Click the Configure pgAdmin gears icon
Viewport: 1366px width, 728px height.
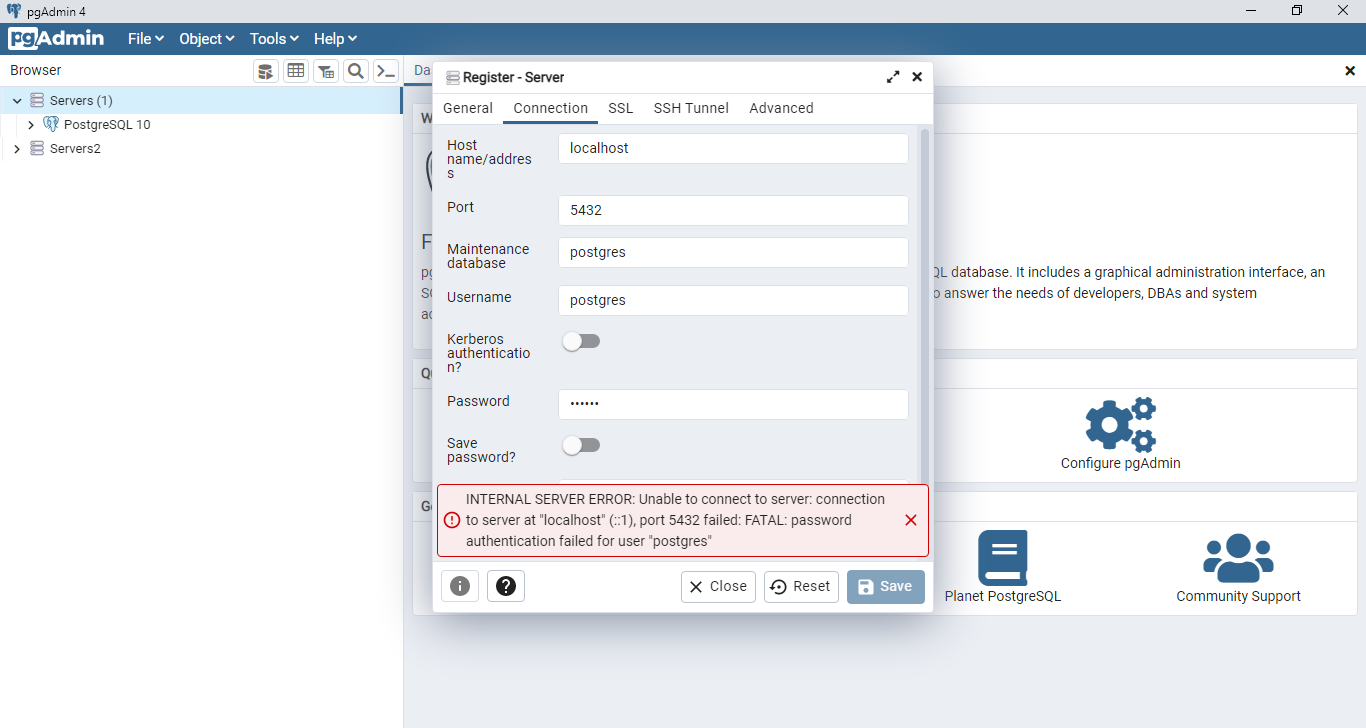click(x=1120, y=425)
